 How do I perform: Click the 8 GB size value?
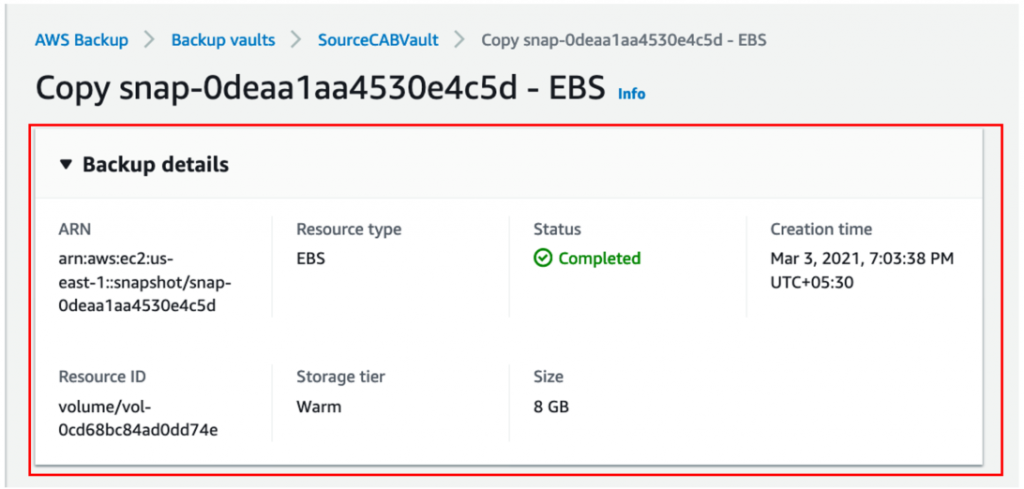click(x=551, y=407)
